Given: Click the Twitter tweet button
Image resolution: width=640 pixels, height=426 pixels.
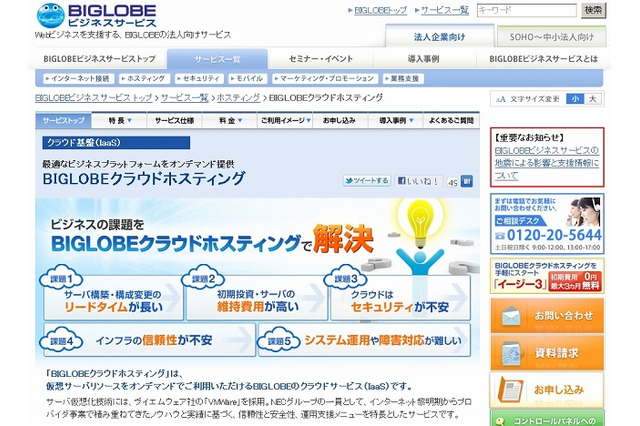Looking at the screenshot, I should tap(367, 180).
